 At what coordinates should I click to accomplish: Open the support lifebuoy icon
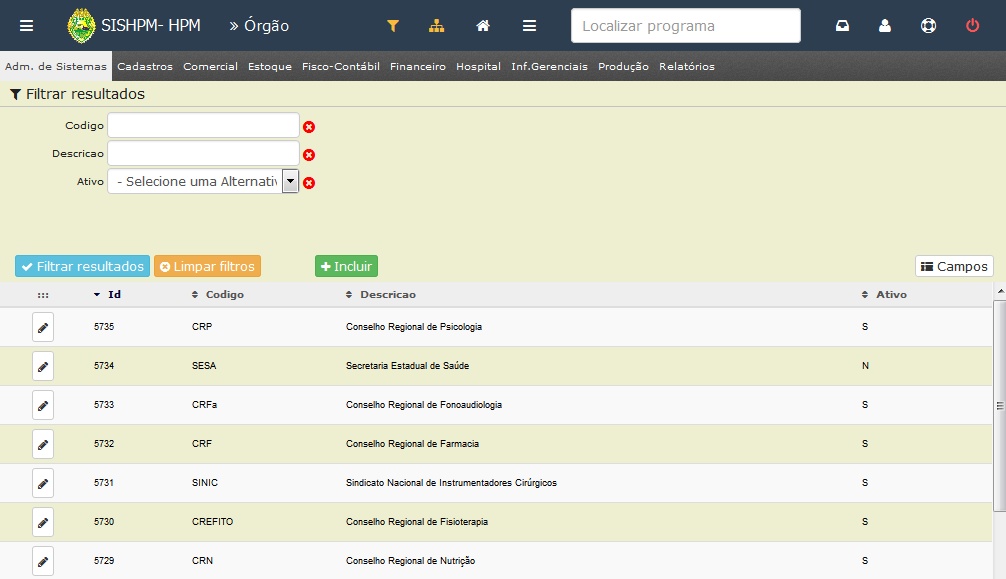(928, 26)
